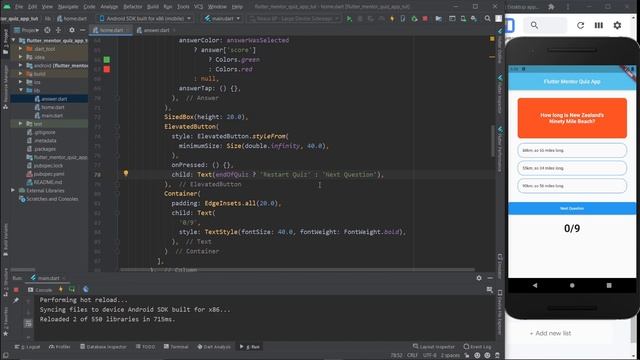Open the Project view selector dropdown
This screenshot has height=360, width=640.
26,30
